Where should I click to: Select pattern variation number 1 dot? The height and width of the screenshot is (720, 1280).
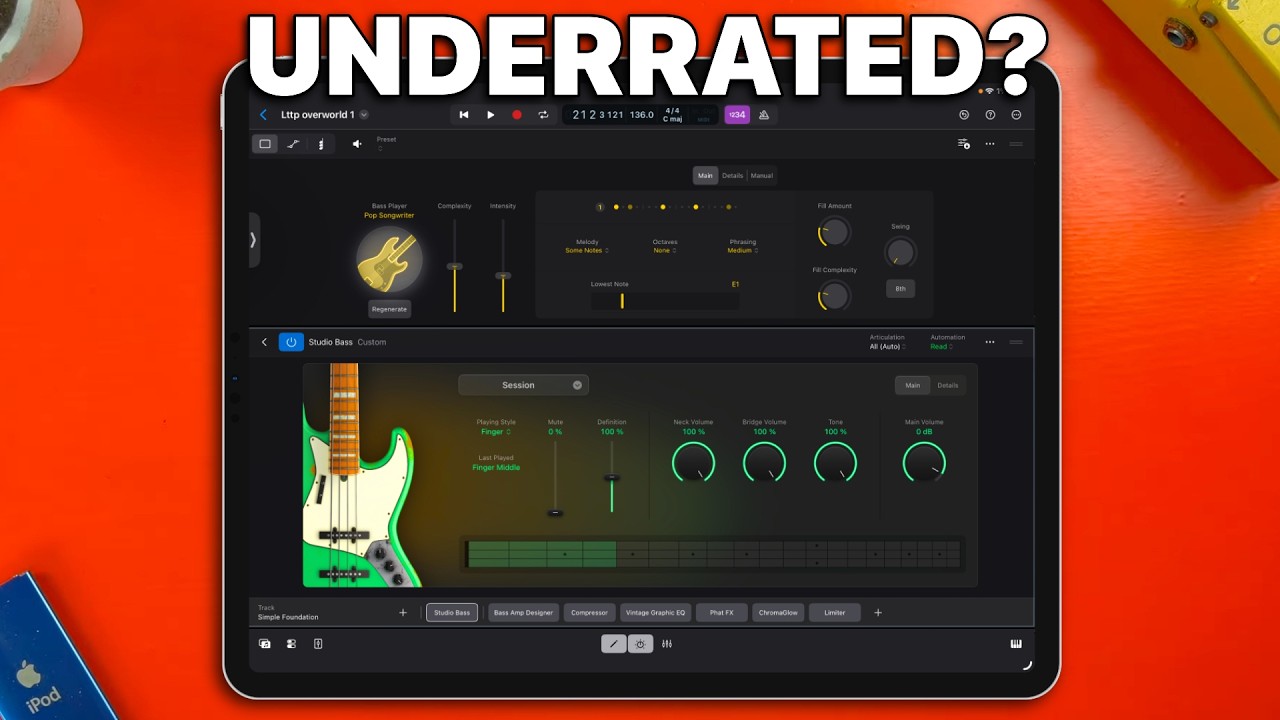[x=600, y=207]
